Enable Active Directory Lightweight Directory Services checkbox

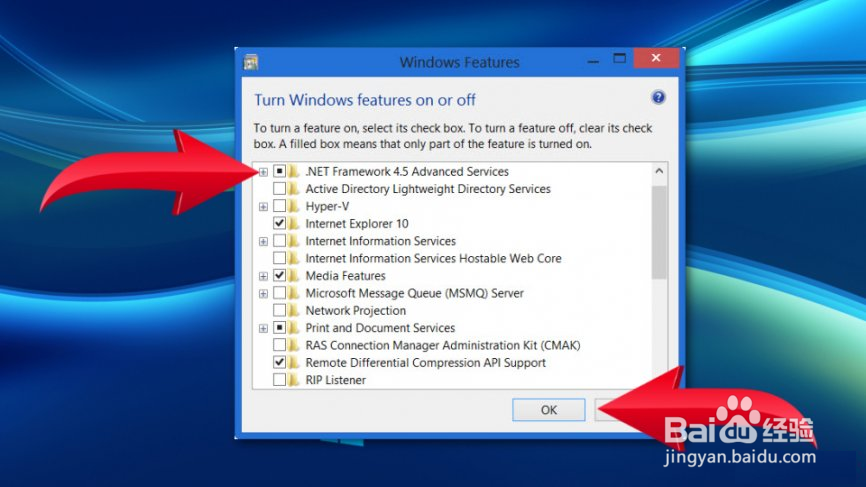[x=279, y=189]
